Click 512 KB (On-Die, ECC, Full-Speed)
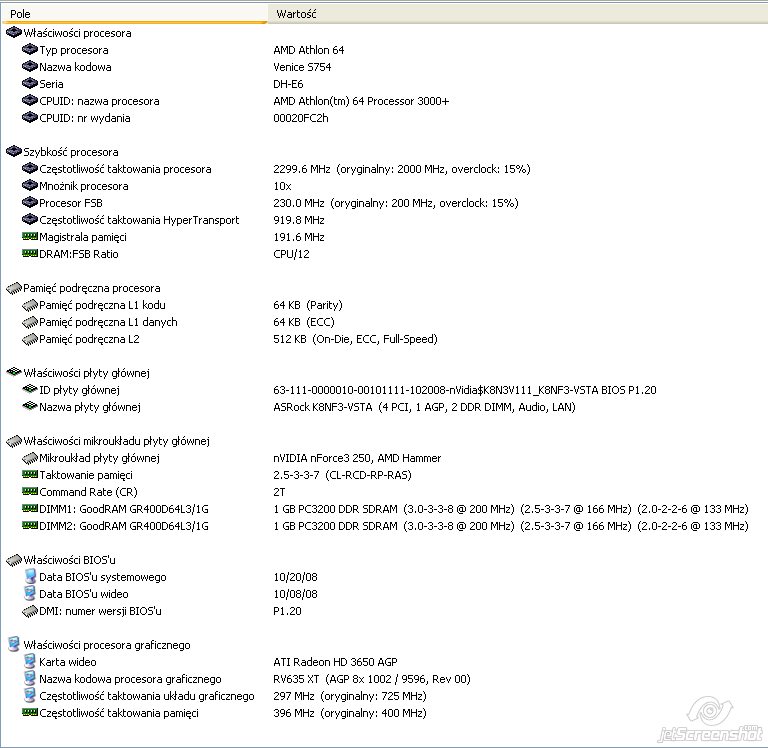The height and width of the screenshot is (748, 768). [x=356, y=339]
